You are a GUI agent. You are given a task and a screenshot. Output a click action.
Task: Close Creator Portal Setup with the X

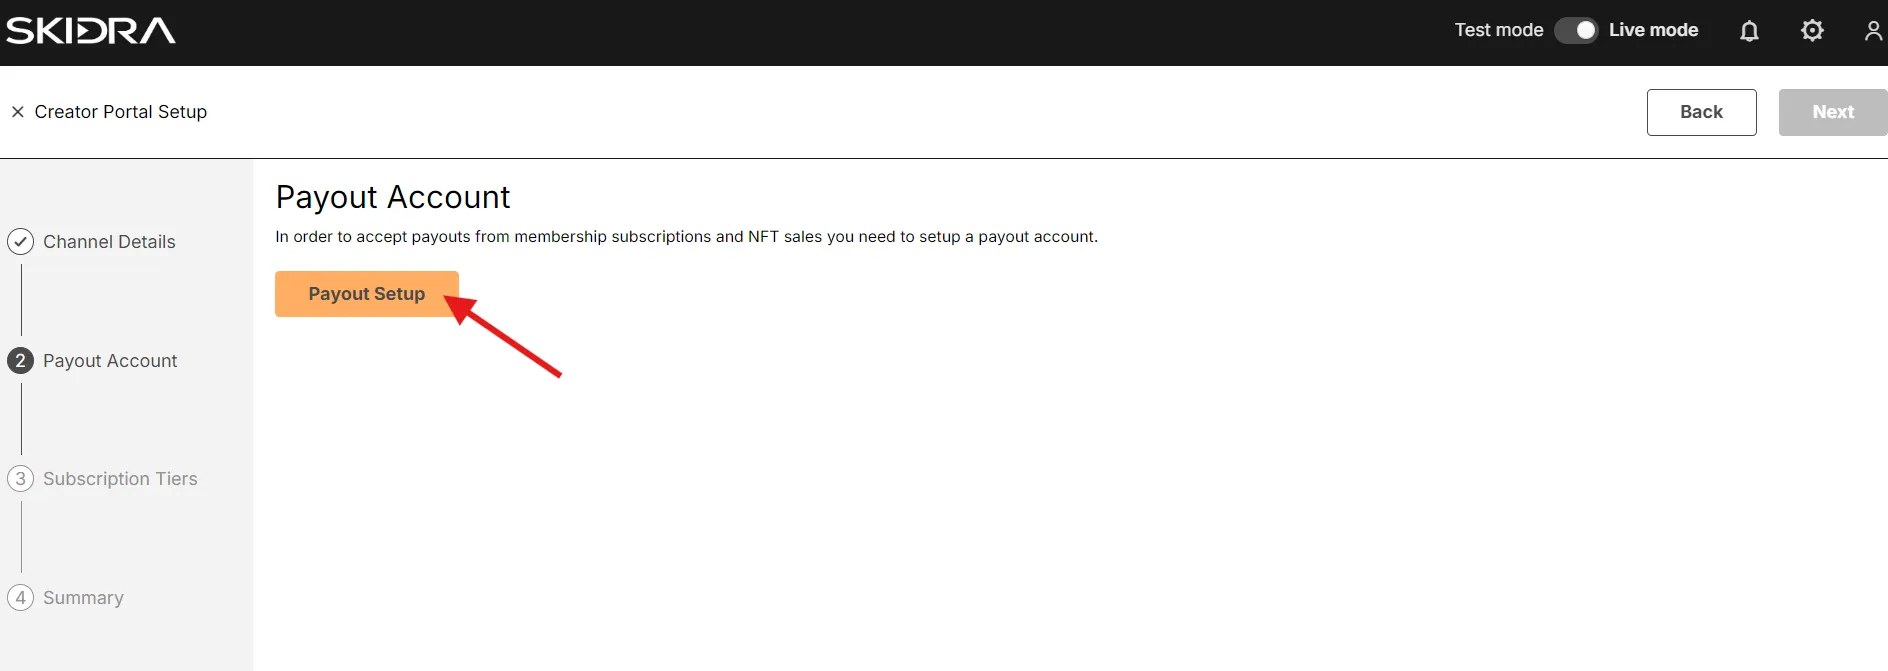coord(18,112)
